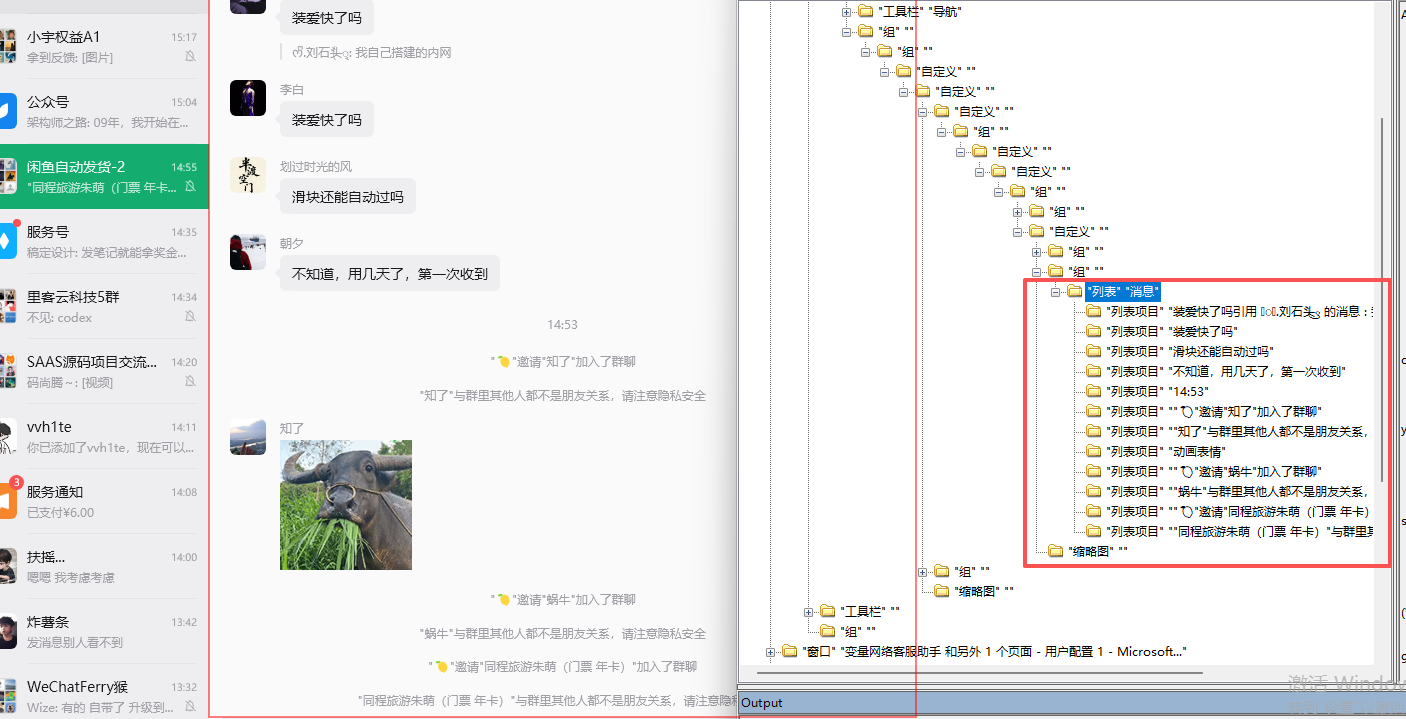Viewport: 1406px width, 719px height.
Task: Select the tree item 不知道，用几天了，第一次收到
Action: (x=1226, y=371)
